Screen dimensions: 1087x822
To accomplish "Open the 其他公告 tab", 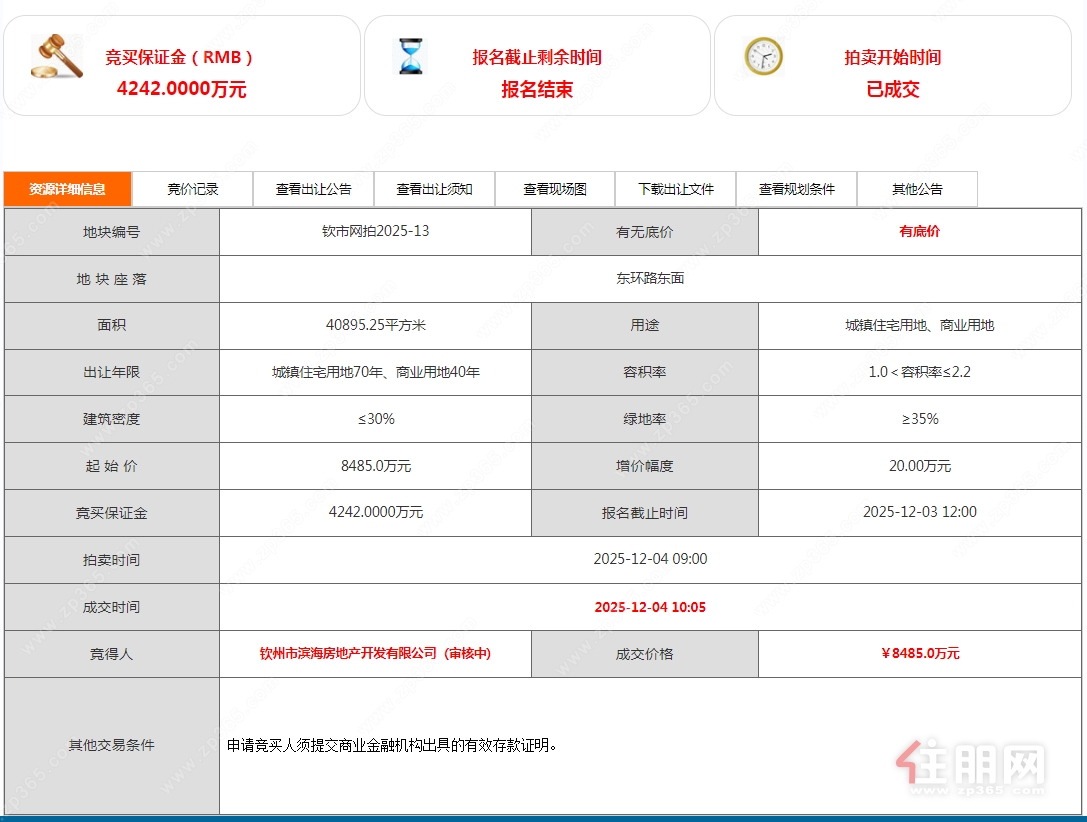I will (x=917, y=189).
